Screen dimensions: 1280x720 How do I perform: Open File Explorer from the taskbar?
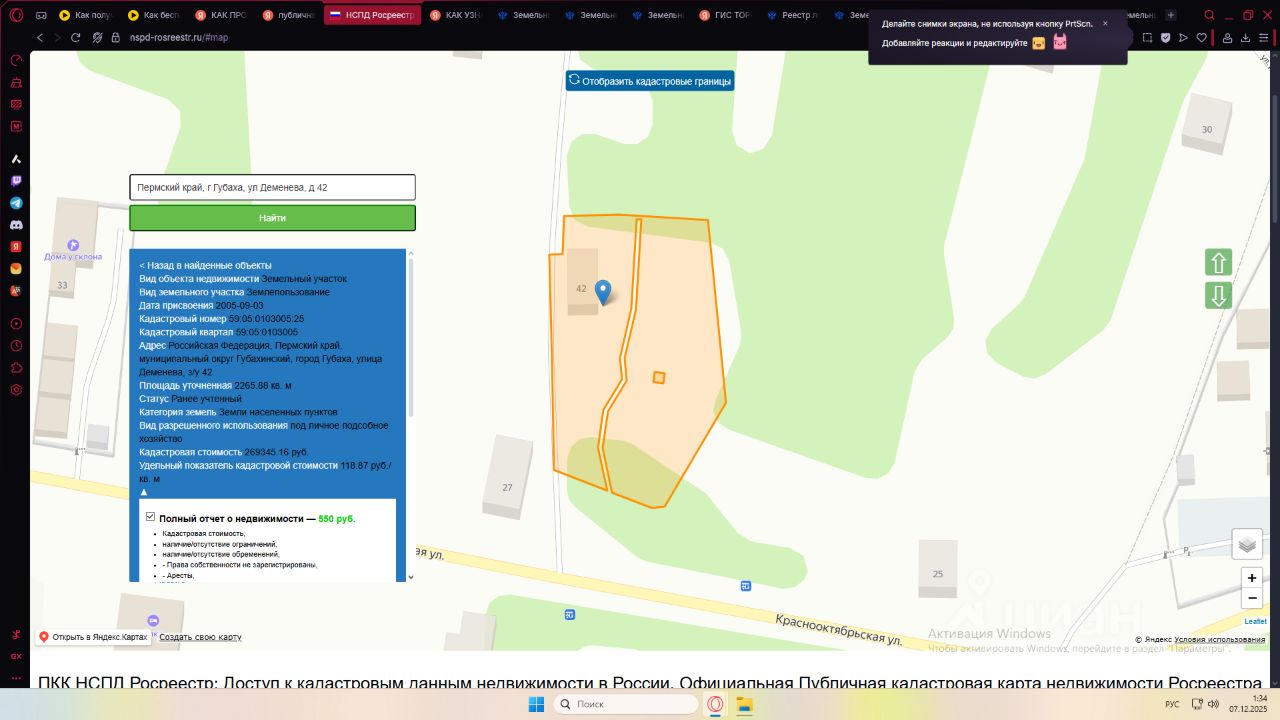coord(744,704)
